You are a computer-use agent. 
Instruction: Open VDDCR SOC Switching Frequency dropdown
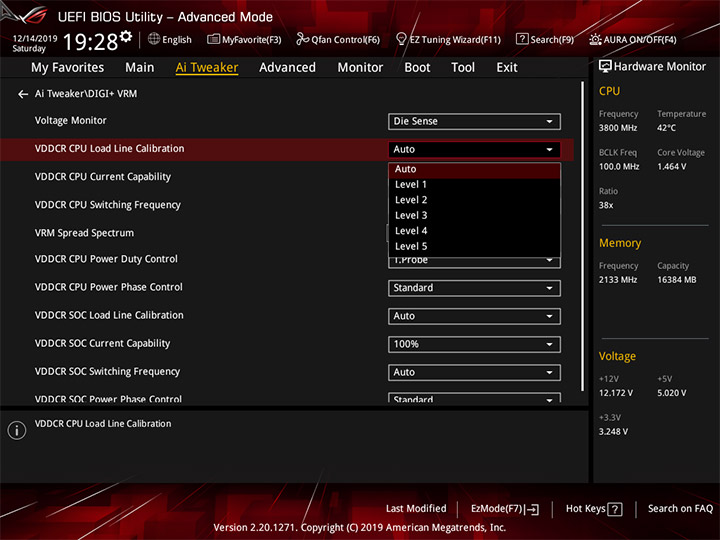coord(474,372)
